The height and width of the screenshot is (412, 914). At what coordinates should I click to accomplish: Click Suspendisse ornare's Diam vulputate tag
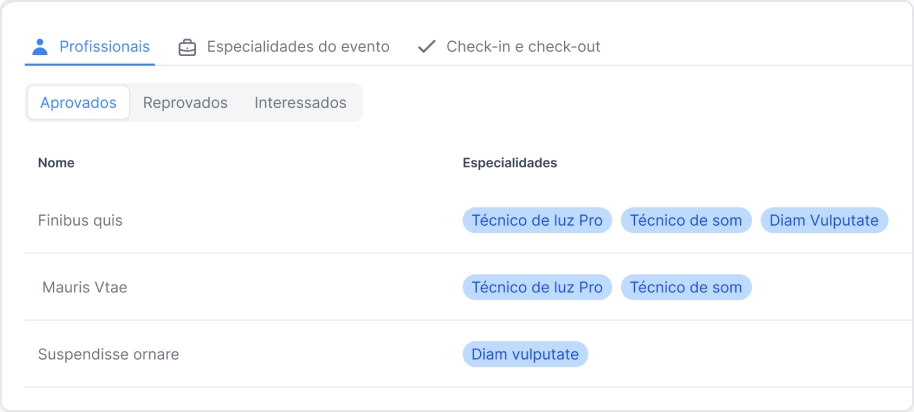coord(525,354)
